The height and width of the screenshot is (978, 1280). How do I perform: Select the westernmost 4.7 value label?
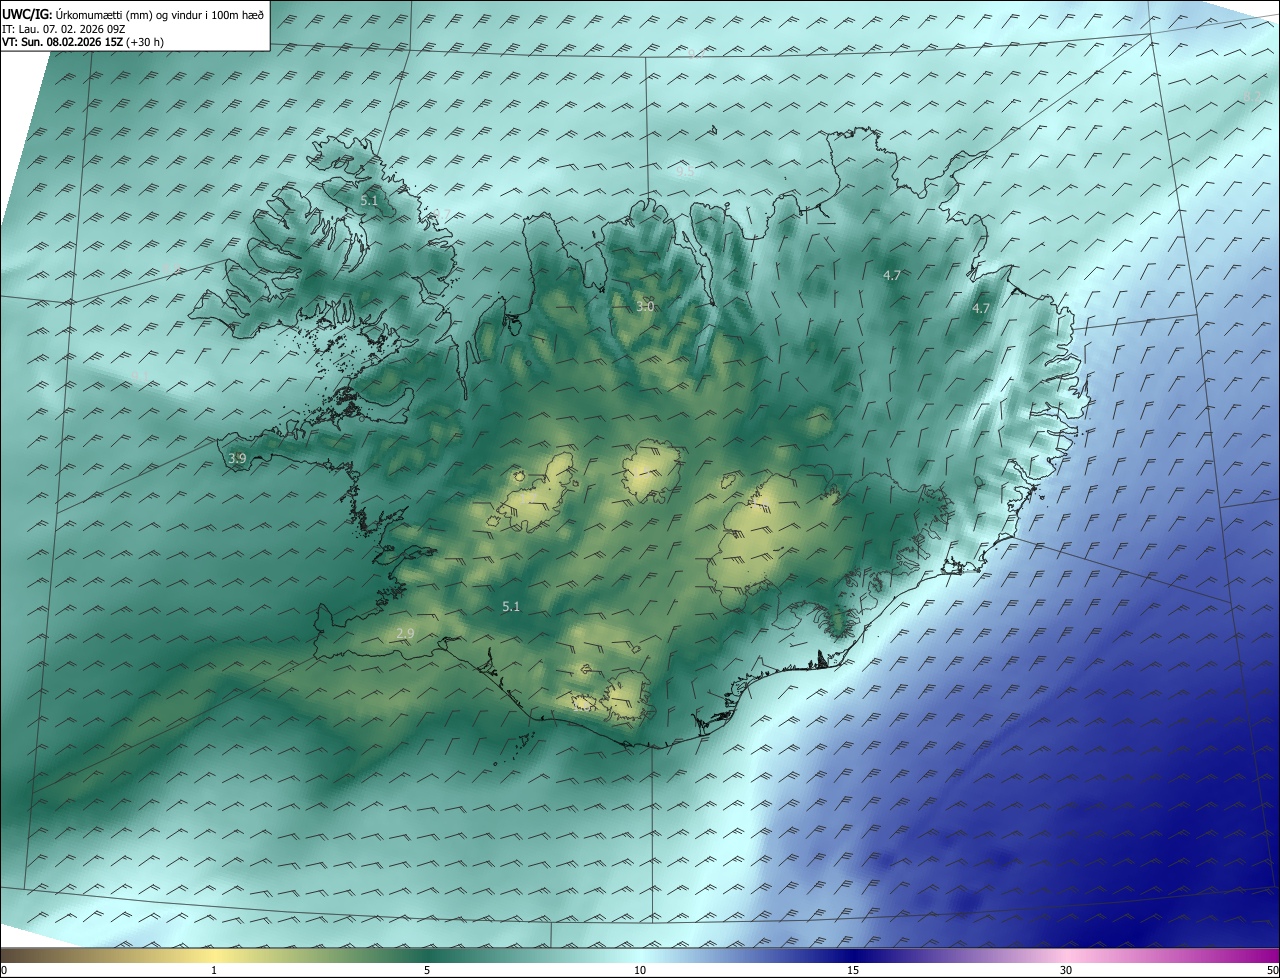tap(892, 275)
